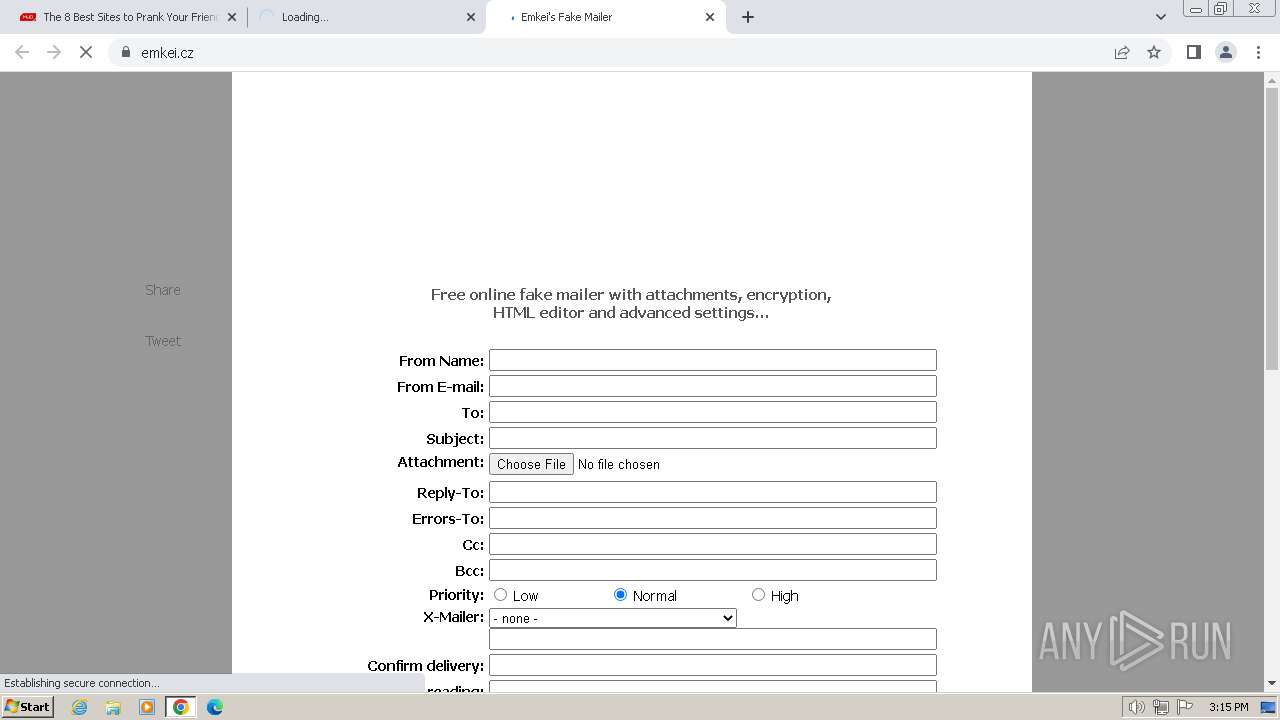Click the Reply-To input field
The height and width of the screenshot is (720, 1280).
click(x=713, y=492)
